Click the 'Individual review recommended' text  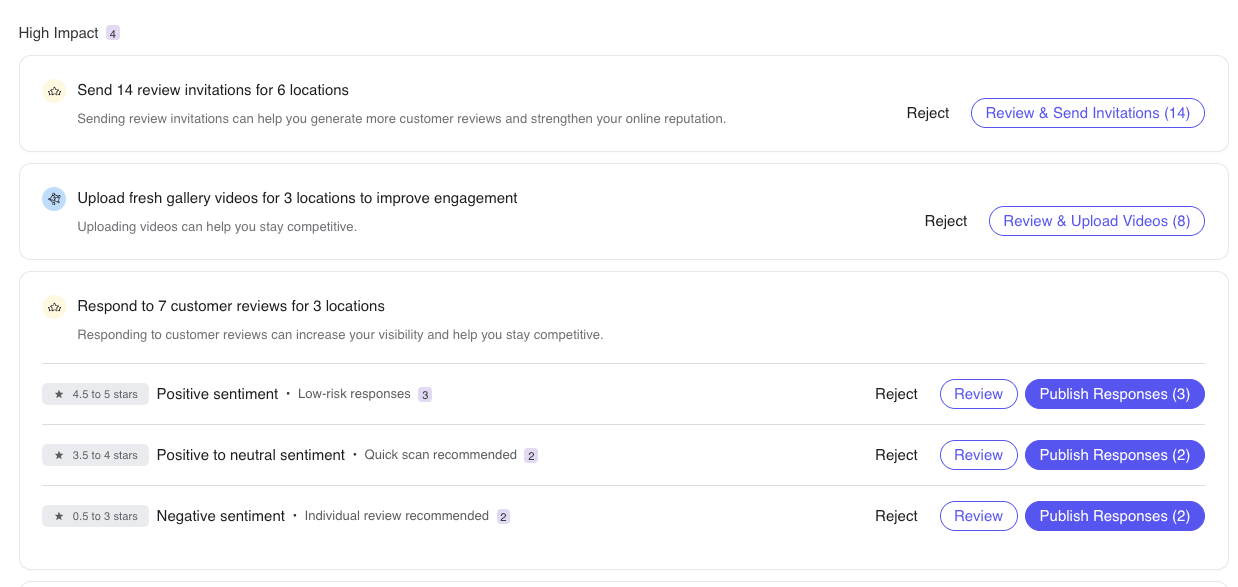coord(397,516)
